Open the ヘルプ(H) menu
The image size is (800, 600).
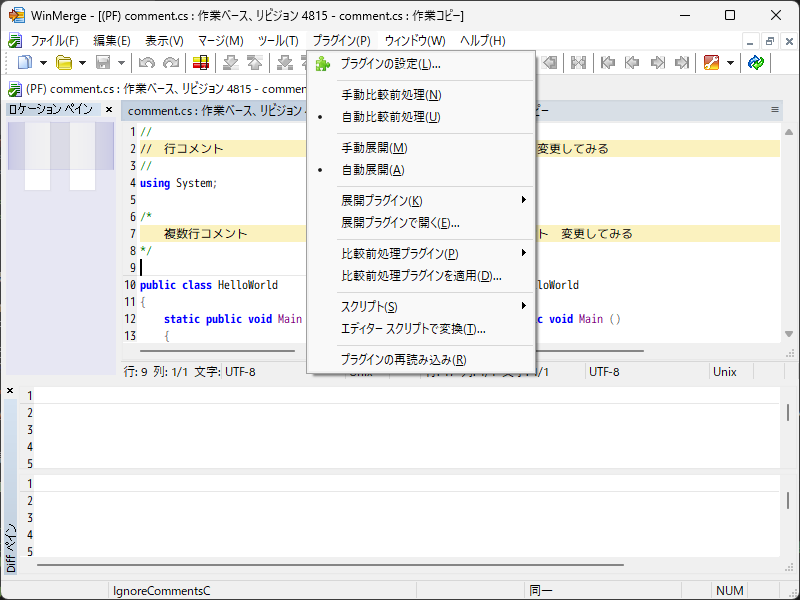[483, 40]
